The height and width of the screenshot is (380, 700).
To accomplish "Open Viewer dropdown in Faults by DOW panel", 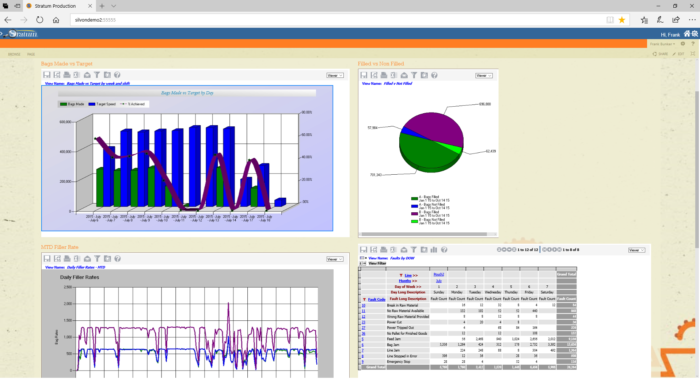I will pyautogui.click(x=636, y=250).
